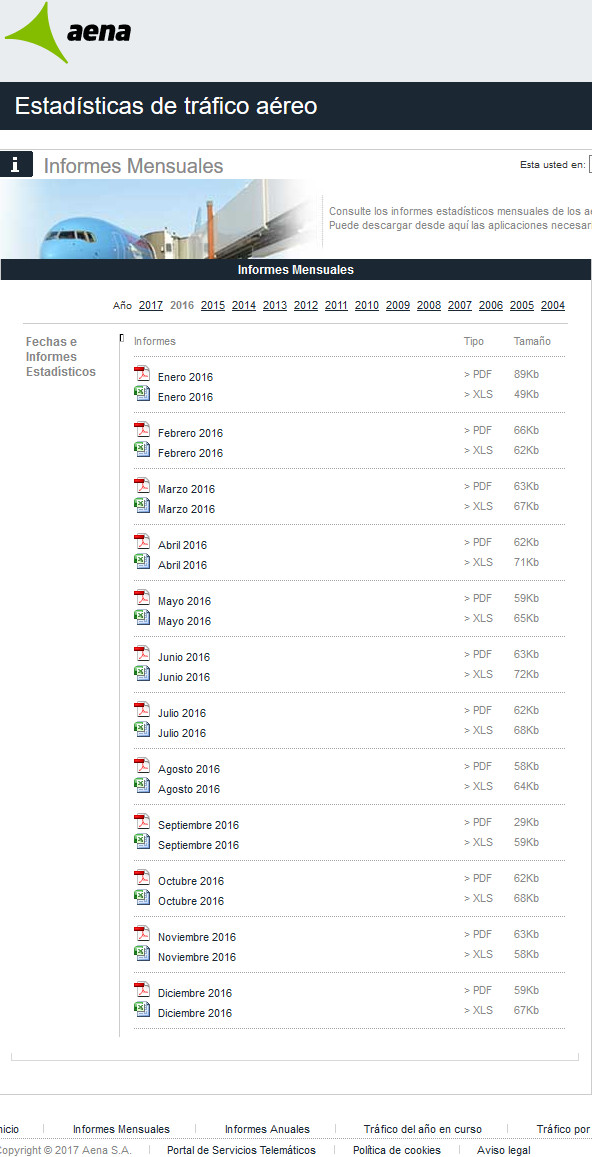The image size is (592, 1157).
Task: Click the Noviembre 2016 Excel icon
Action: click(x=142, y=954)
